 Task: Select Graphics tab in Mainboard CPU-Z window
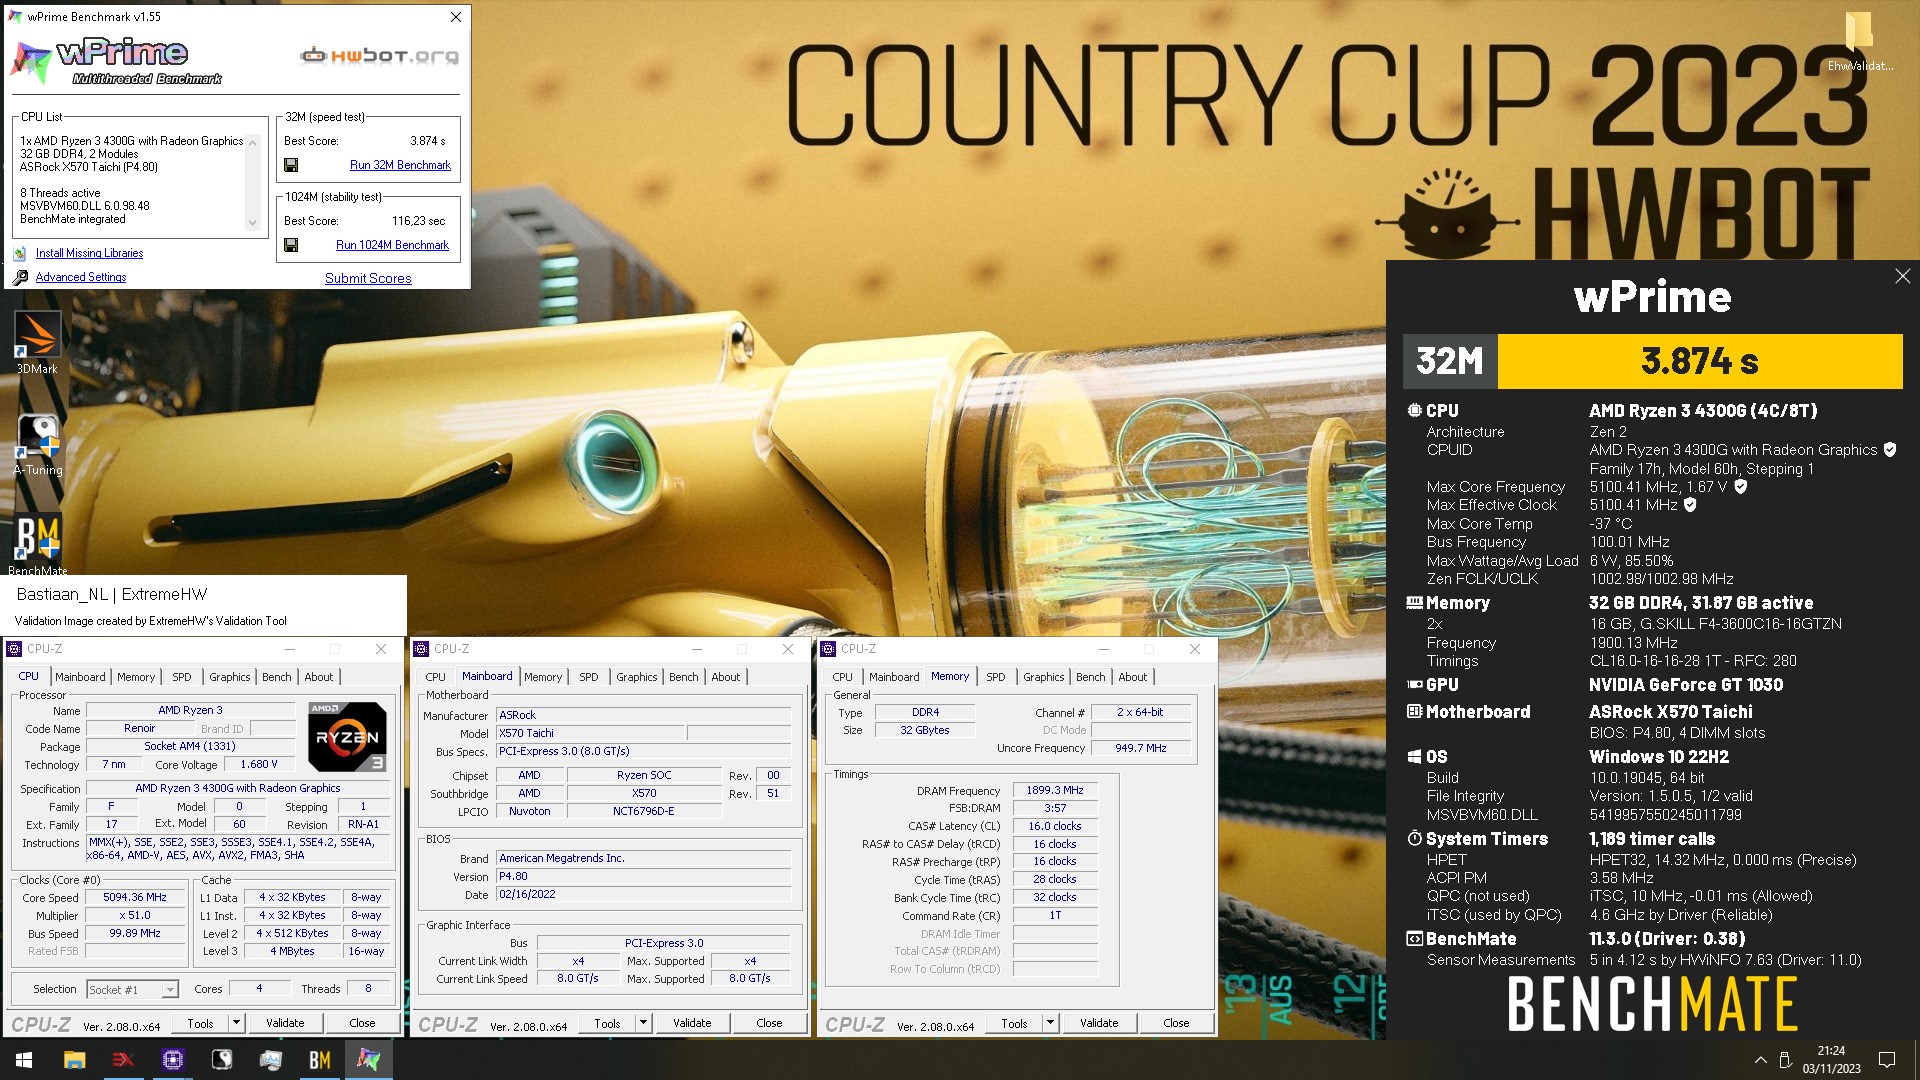click(636, 677)
